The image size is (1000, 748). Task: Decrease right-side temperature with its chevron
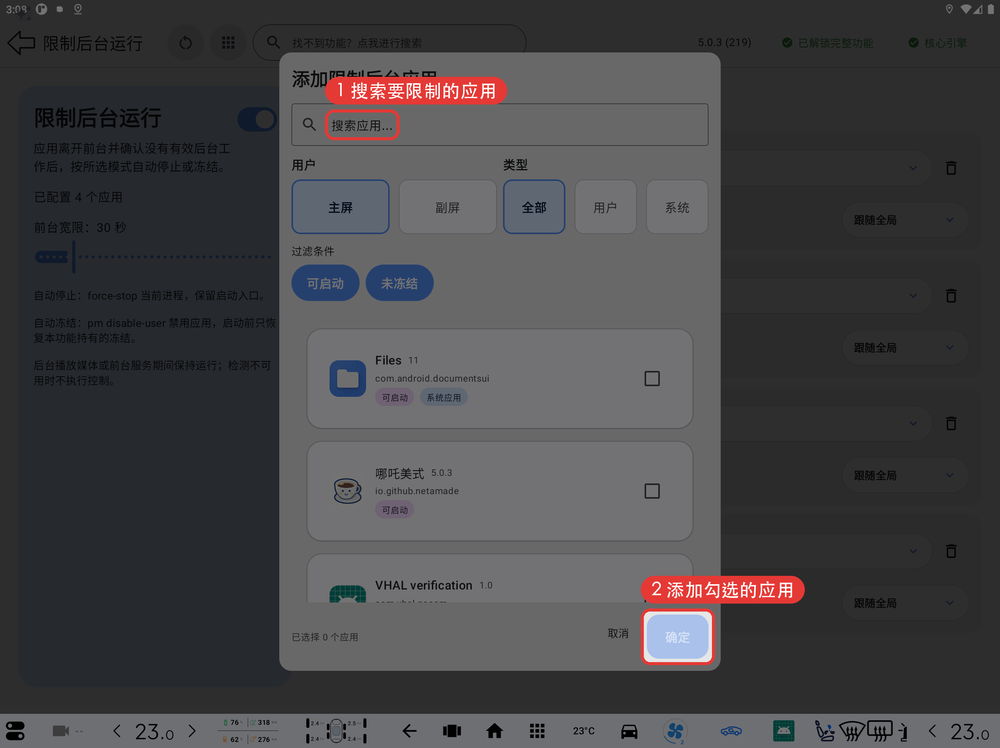click(932, 731)
